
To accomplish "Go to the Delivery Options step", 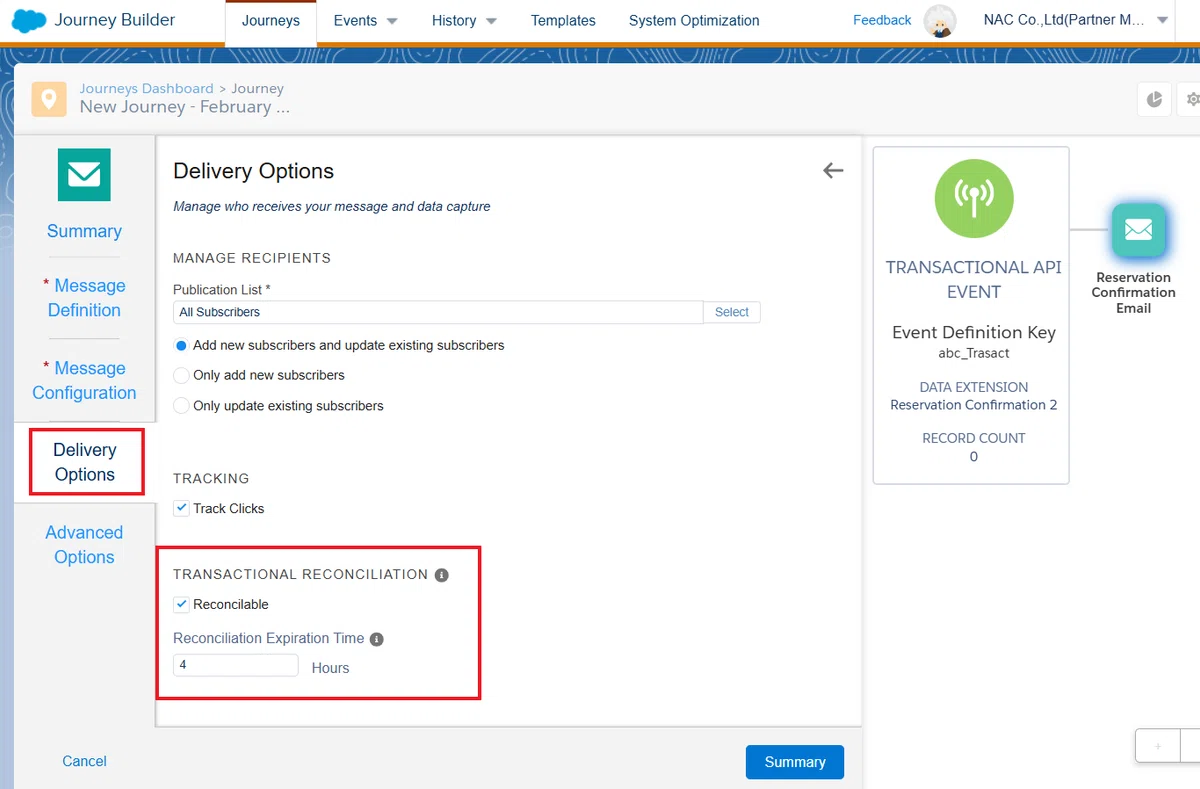I will tap(85, 462).
